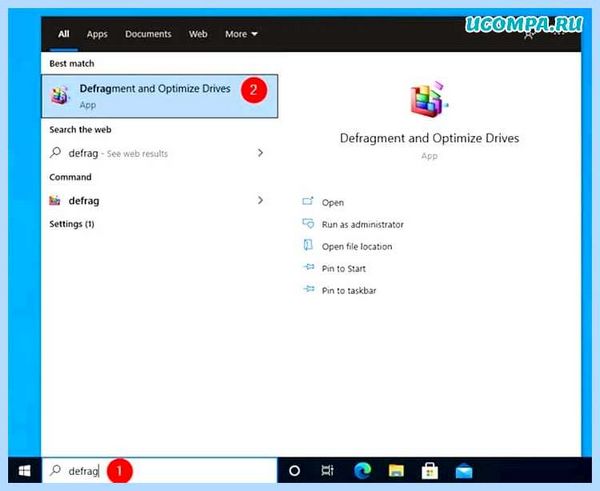Launch Microsoft Edge from the taskbar
The height and width of the screenshot is (491, 600).
(x=362, y=471)
